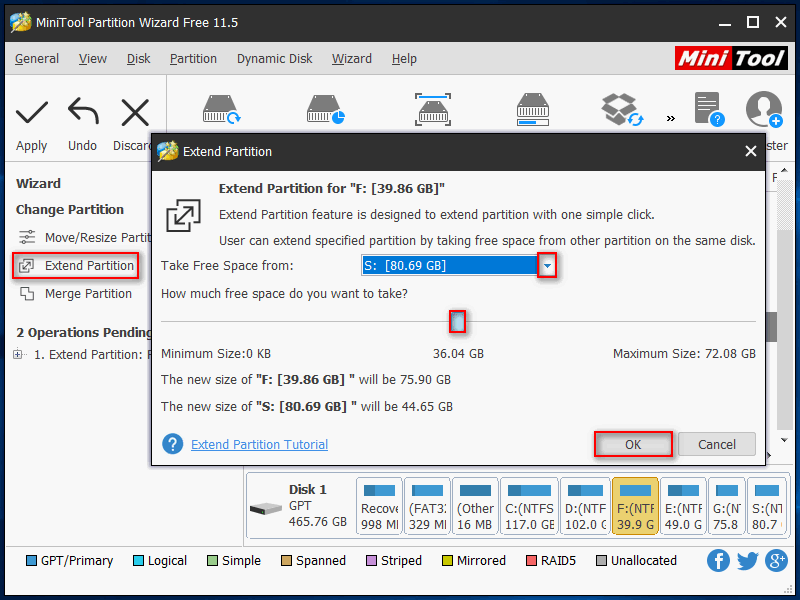Open the Take Free Space from dropdown

click(547, 265)
